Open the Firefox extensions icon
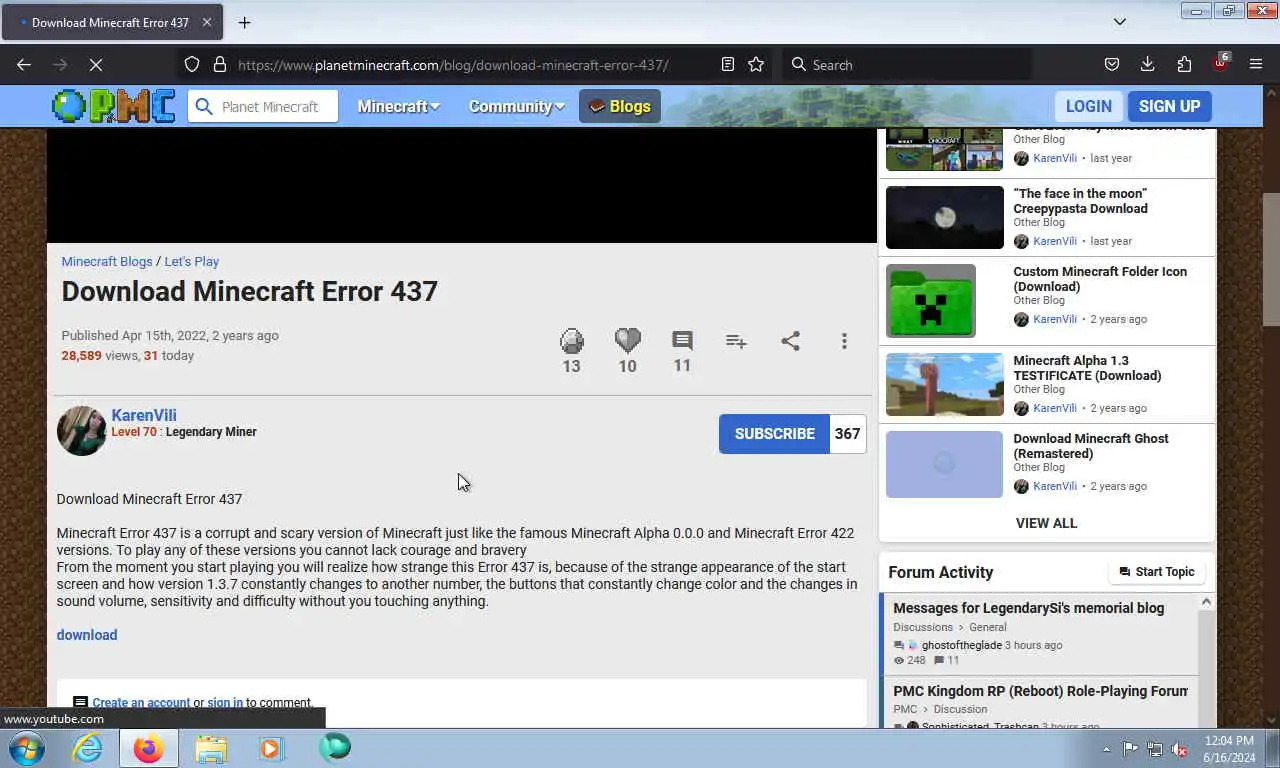The image size is (1280, 768). [x=1184, y=64]
